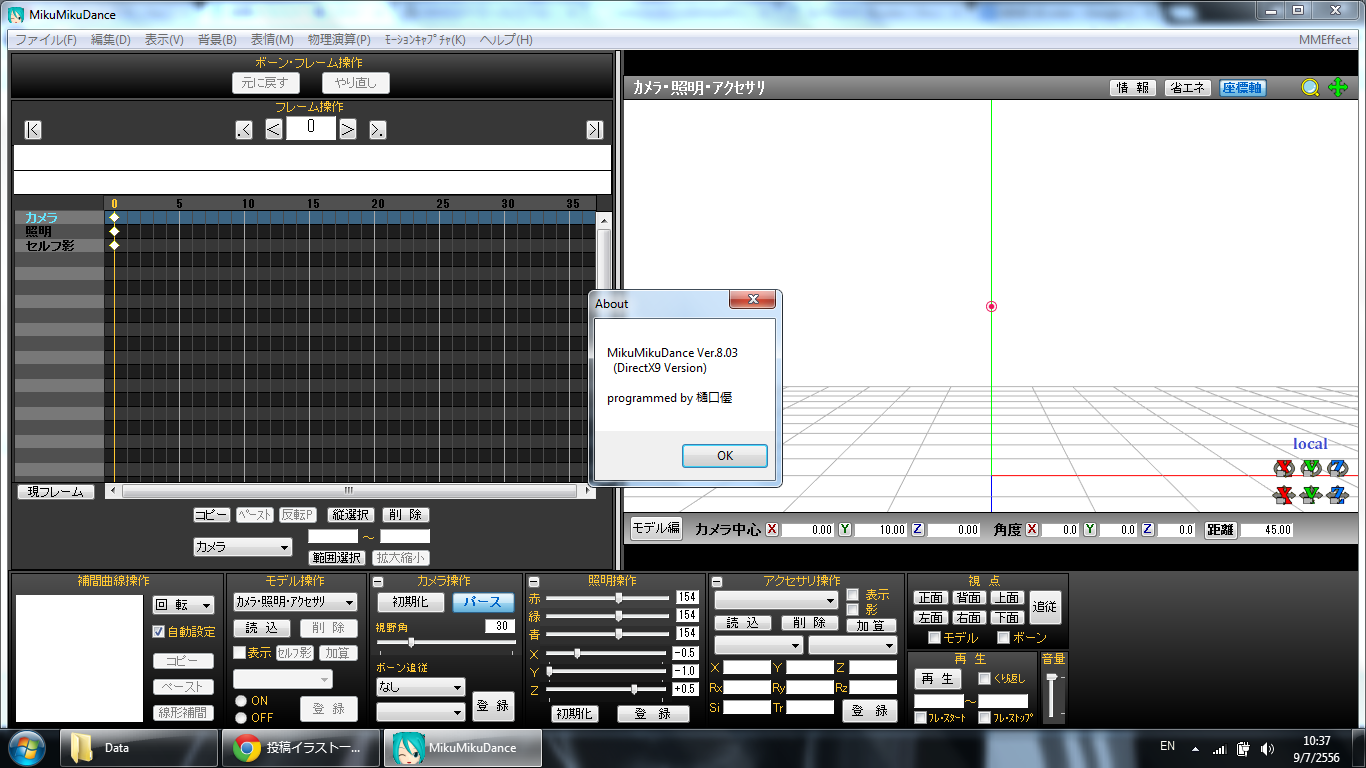Click the green Y move axis icon

(1311, 494)
